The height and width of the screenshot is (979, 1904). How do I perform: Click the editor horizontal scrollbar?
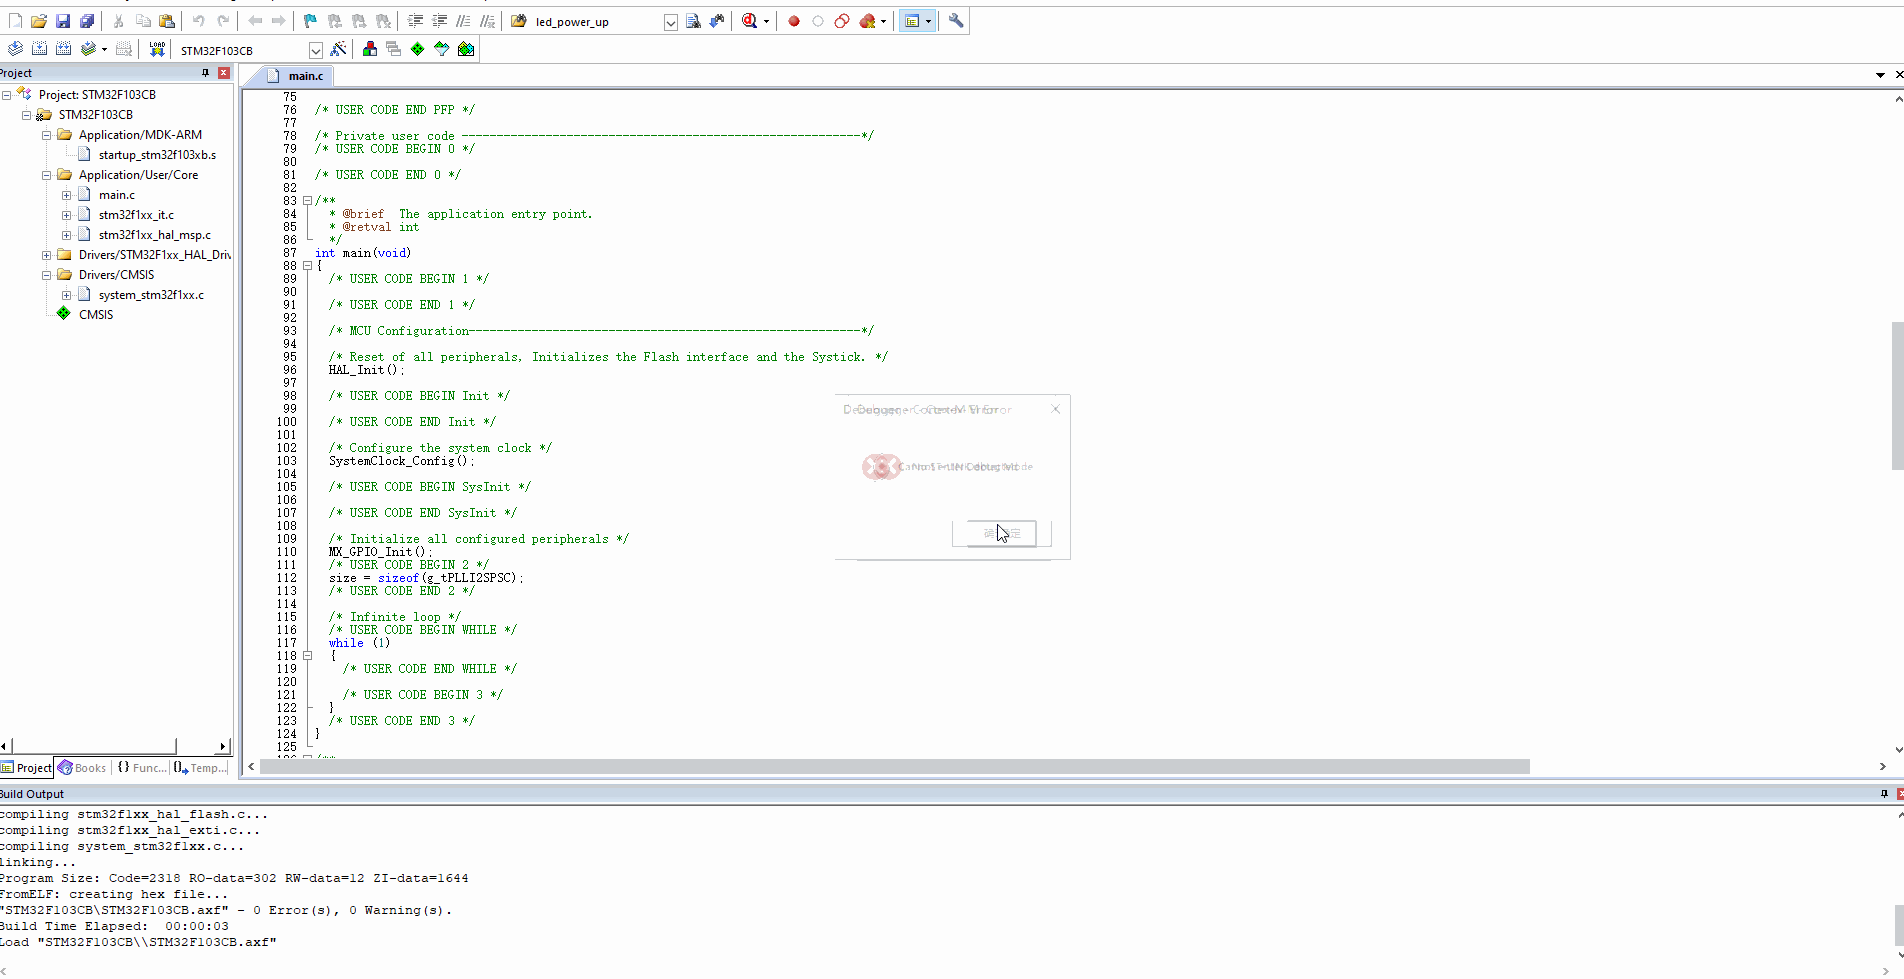click(895, 767)
